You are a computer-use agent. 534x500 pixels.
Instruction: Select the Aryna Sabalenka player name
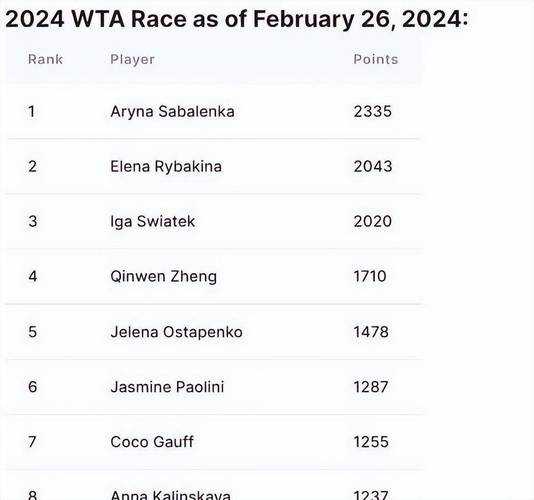tap(172, 112)
